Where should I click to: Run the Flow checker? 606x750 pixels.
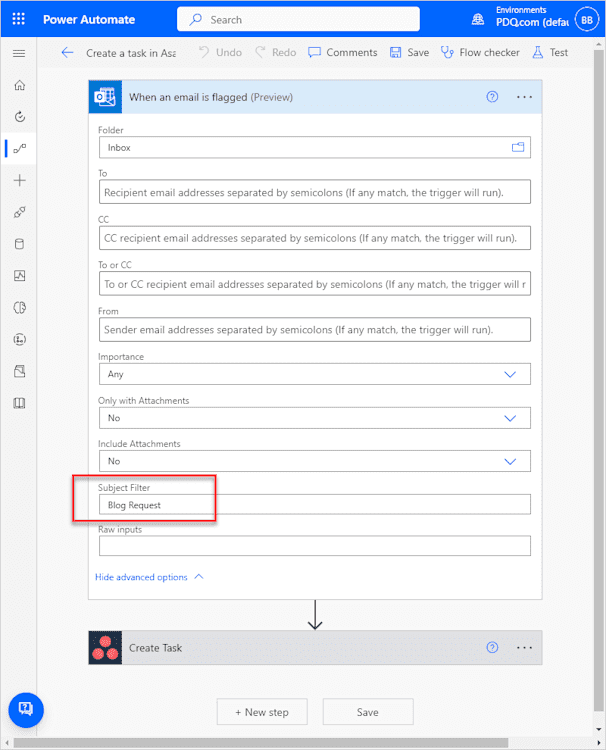(x=480, y=53)
